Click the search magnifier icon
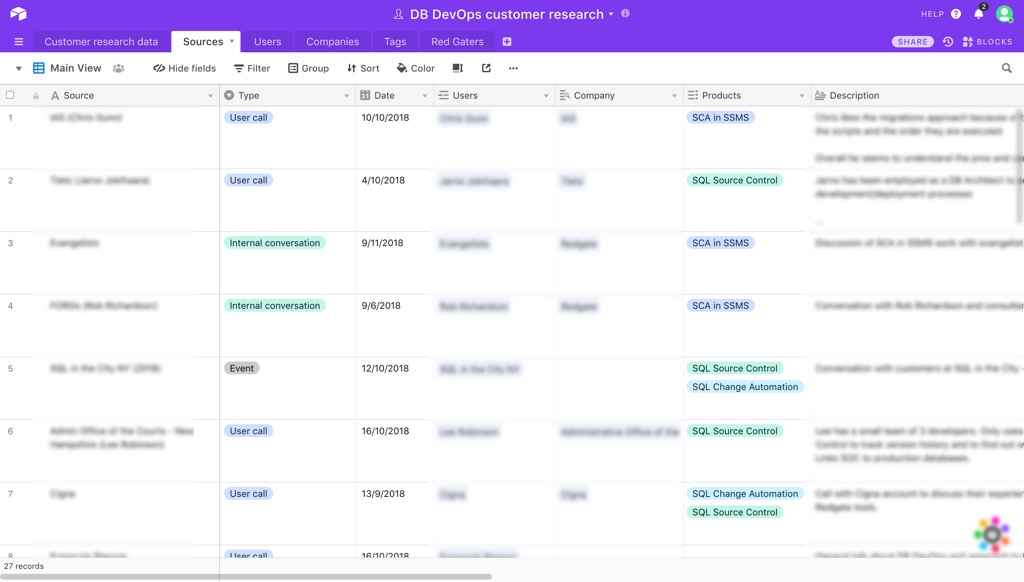This screenshot has height=582, width=1024. tap(1007, 68)
